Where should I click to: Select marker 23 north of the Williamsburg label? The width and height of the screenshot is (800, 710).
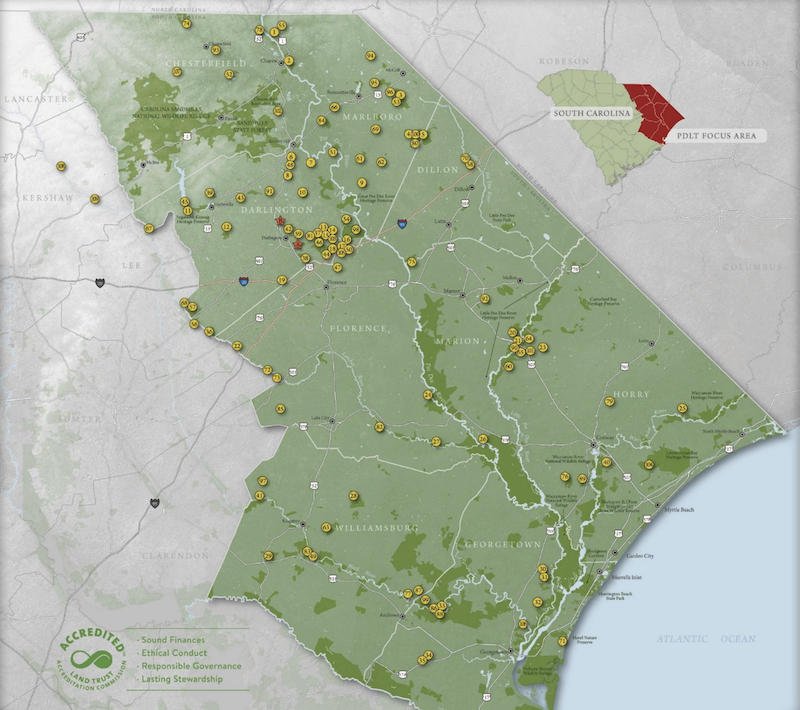pos(353,495)
